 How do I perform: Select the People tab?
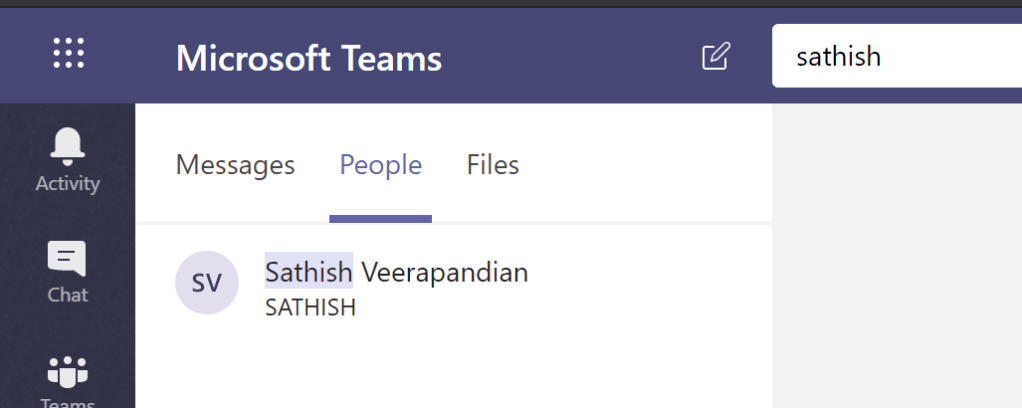(x=380, y=165)
